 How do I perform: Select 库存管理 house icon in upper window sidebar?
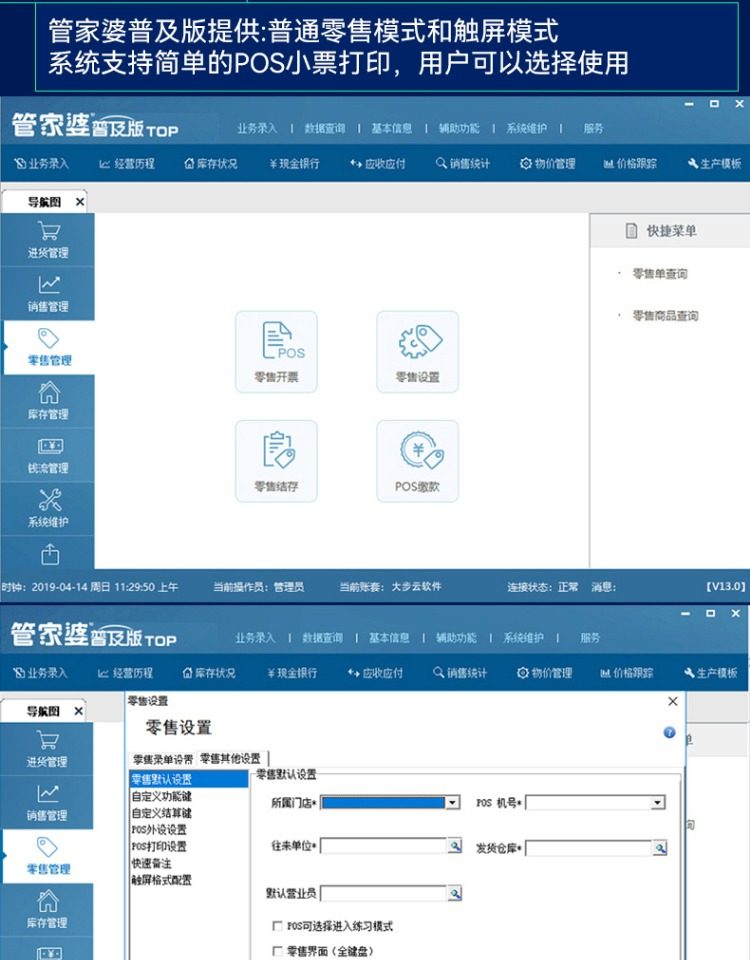coord(48,401)
